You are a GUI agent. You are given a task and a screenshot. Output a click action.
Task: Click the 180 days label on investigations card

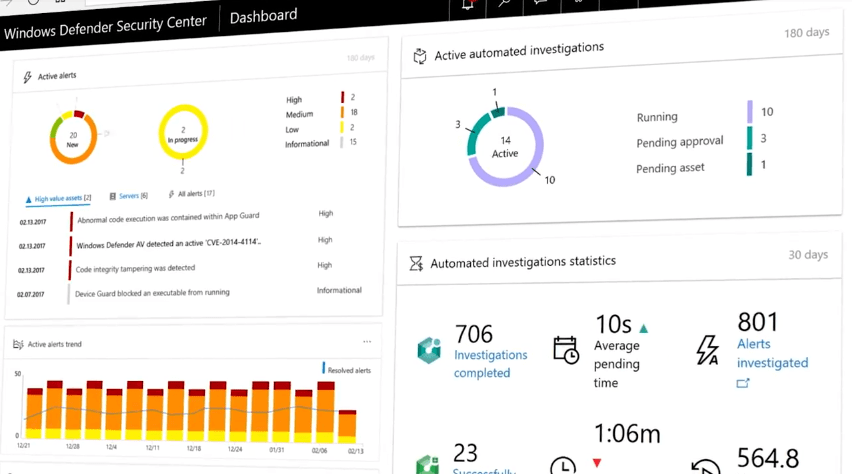(806, 33)
